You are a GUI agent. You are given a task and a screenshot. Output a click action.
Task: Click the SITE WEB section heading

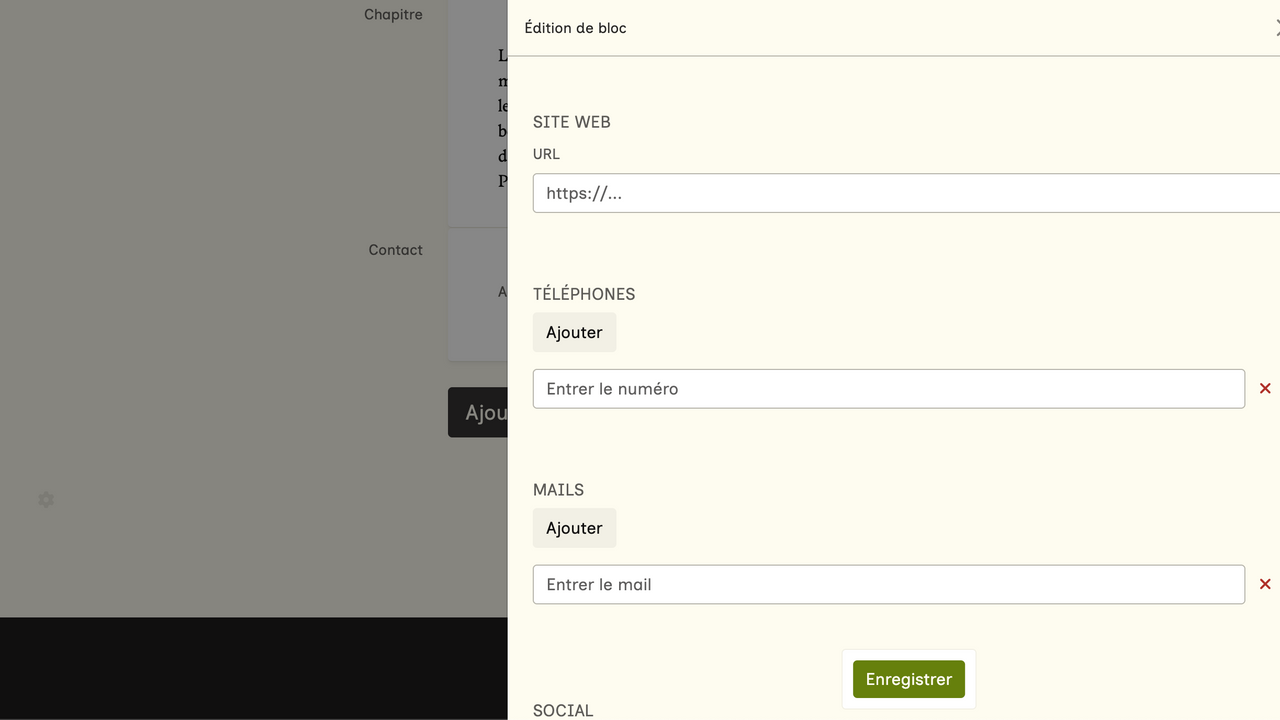coord(571,122)
